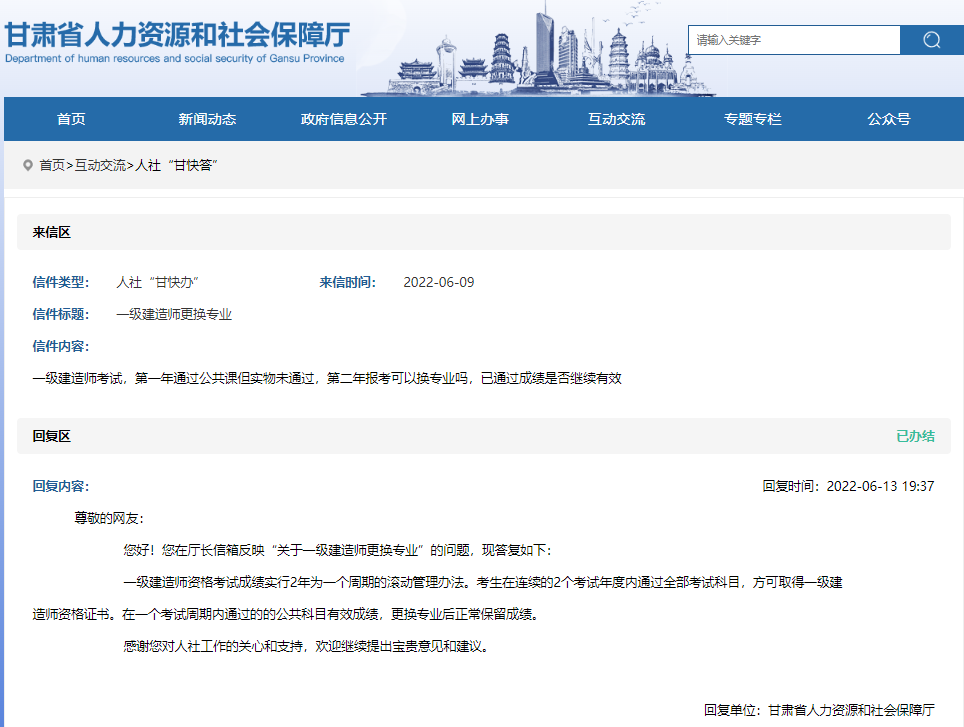Click the letter type value 人社“甘快办”
This screenshot has height=727, width=964.
[157, 282]
